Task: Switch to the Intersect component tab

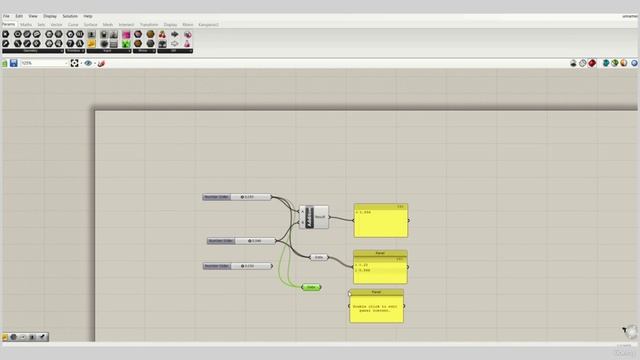Action: [x=126, y=25]
